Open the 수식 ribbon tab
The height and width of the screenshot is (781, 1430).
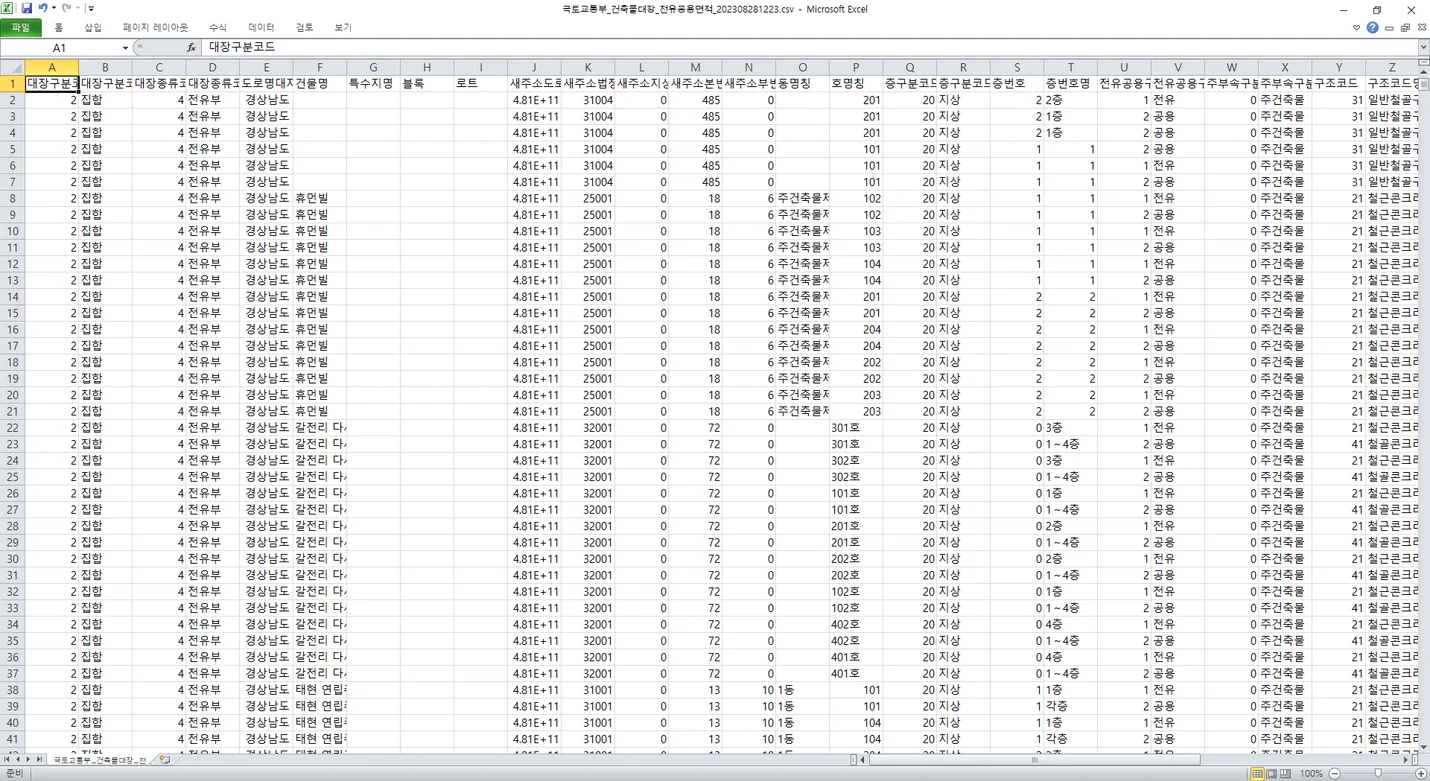pos(218,27)
